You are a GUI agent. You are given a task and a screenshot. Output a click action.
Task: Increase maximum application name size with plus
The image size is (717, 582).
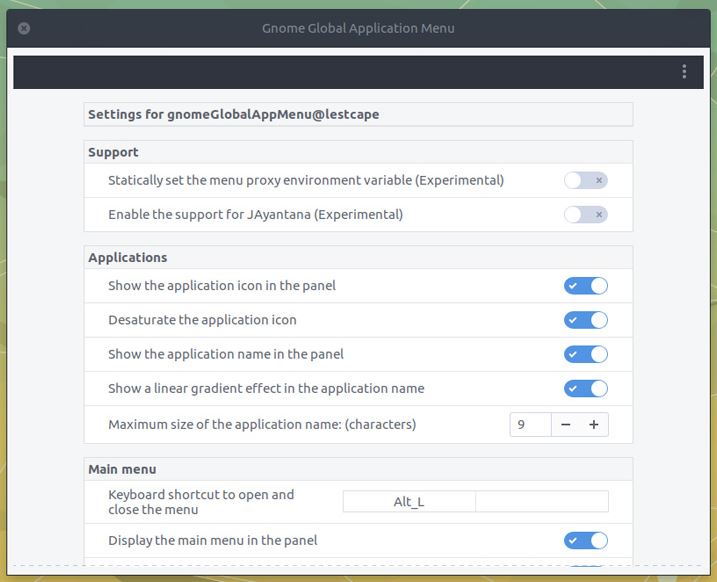594,425
